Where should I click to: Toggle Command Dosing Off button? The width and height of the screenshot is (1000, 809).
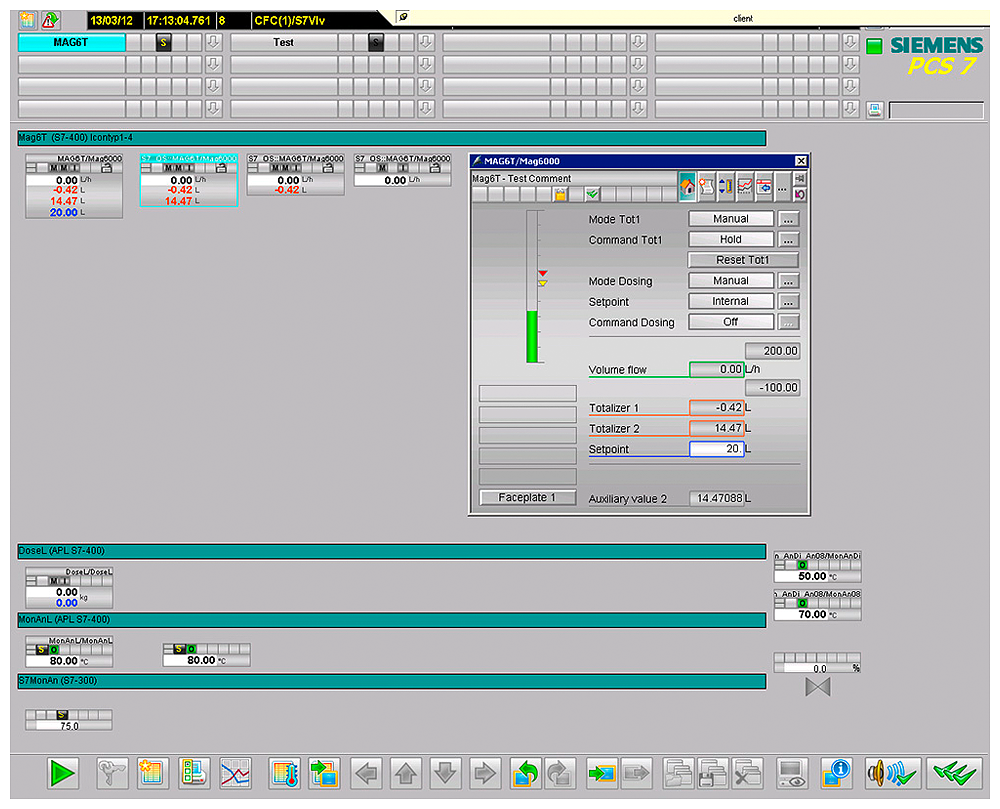731,322
